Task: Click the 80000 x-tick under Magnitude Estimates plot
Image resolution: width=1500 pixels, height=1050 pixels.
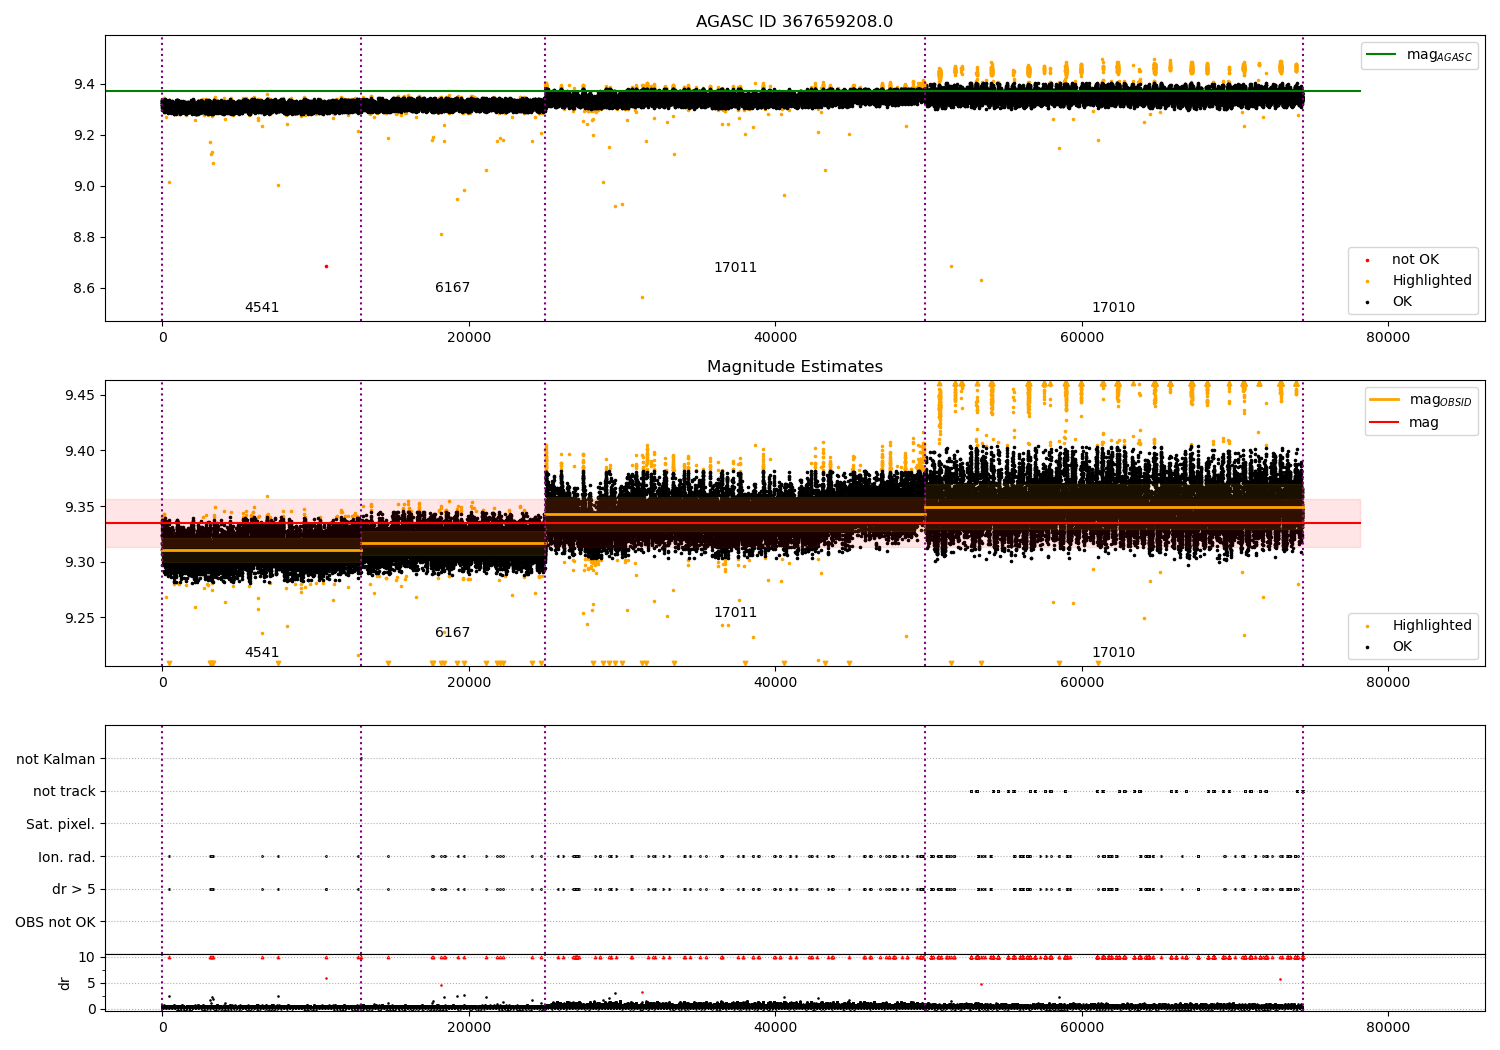Action: point(1388,683)
